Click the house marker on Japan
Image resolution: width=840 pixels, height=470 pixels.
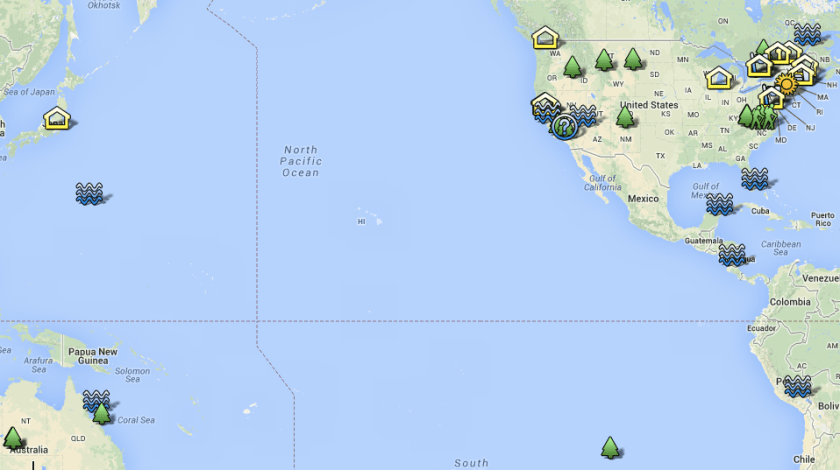[57, 118]
